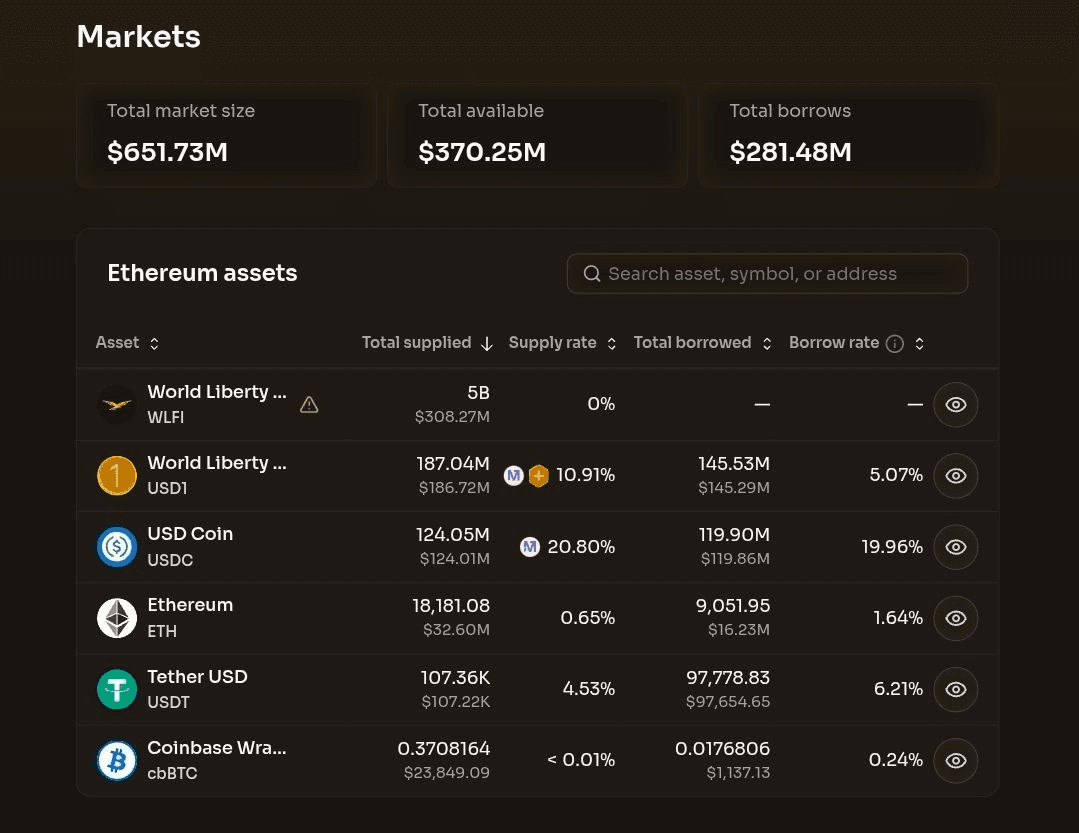Toggle the eye button on cbBTC row
The height and width of the screenshot is (833, 1079).
coord(955,760)
